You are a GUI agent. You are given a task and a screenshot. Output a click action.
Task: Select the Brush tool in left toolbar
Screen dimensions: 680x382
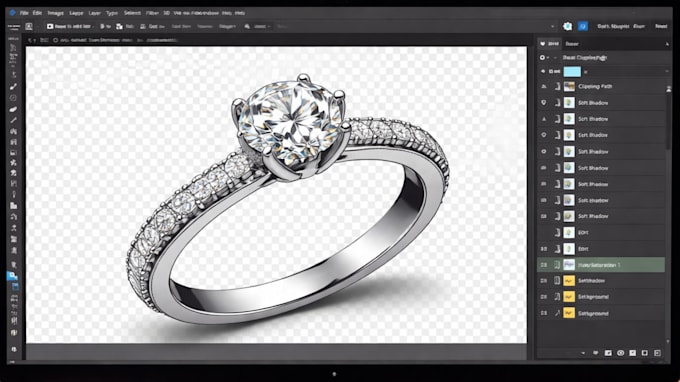(x=13, y=86)
